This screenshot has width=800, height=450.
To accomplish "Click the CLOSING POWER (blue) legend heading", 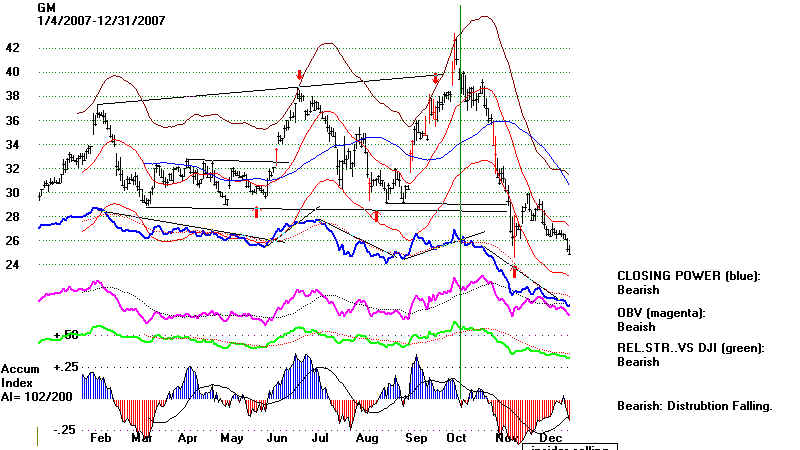I will click(689, 276).
